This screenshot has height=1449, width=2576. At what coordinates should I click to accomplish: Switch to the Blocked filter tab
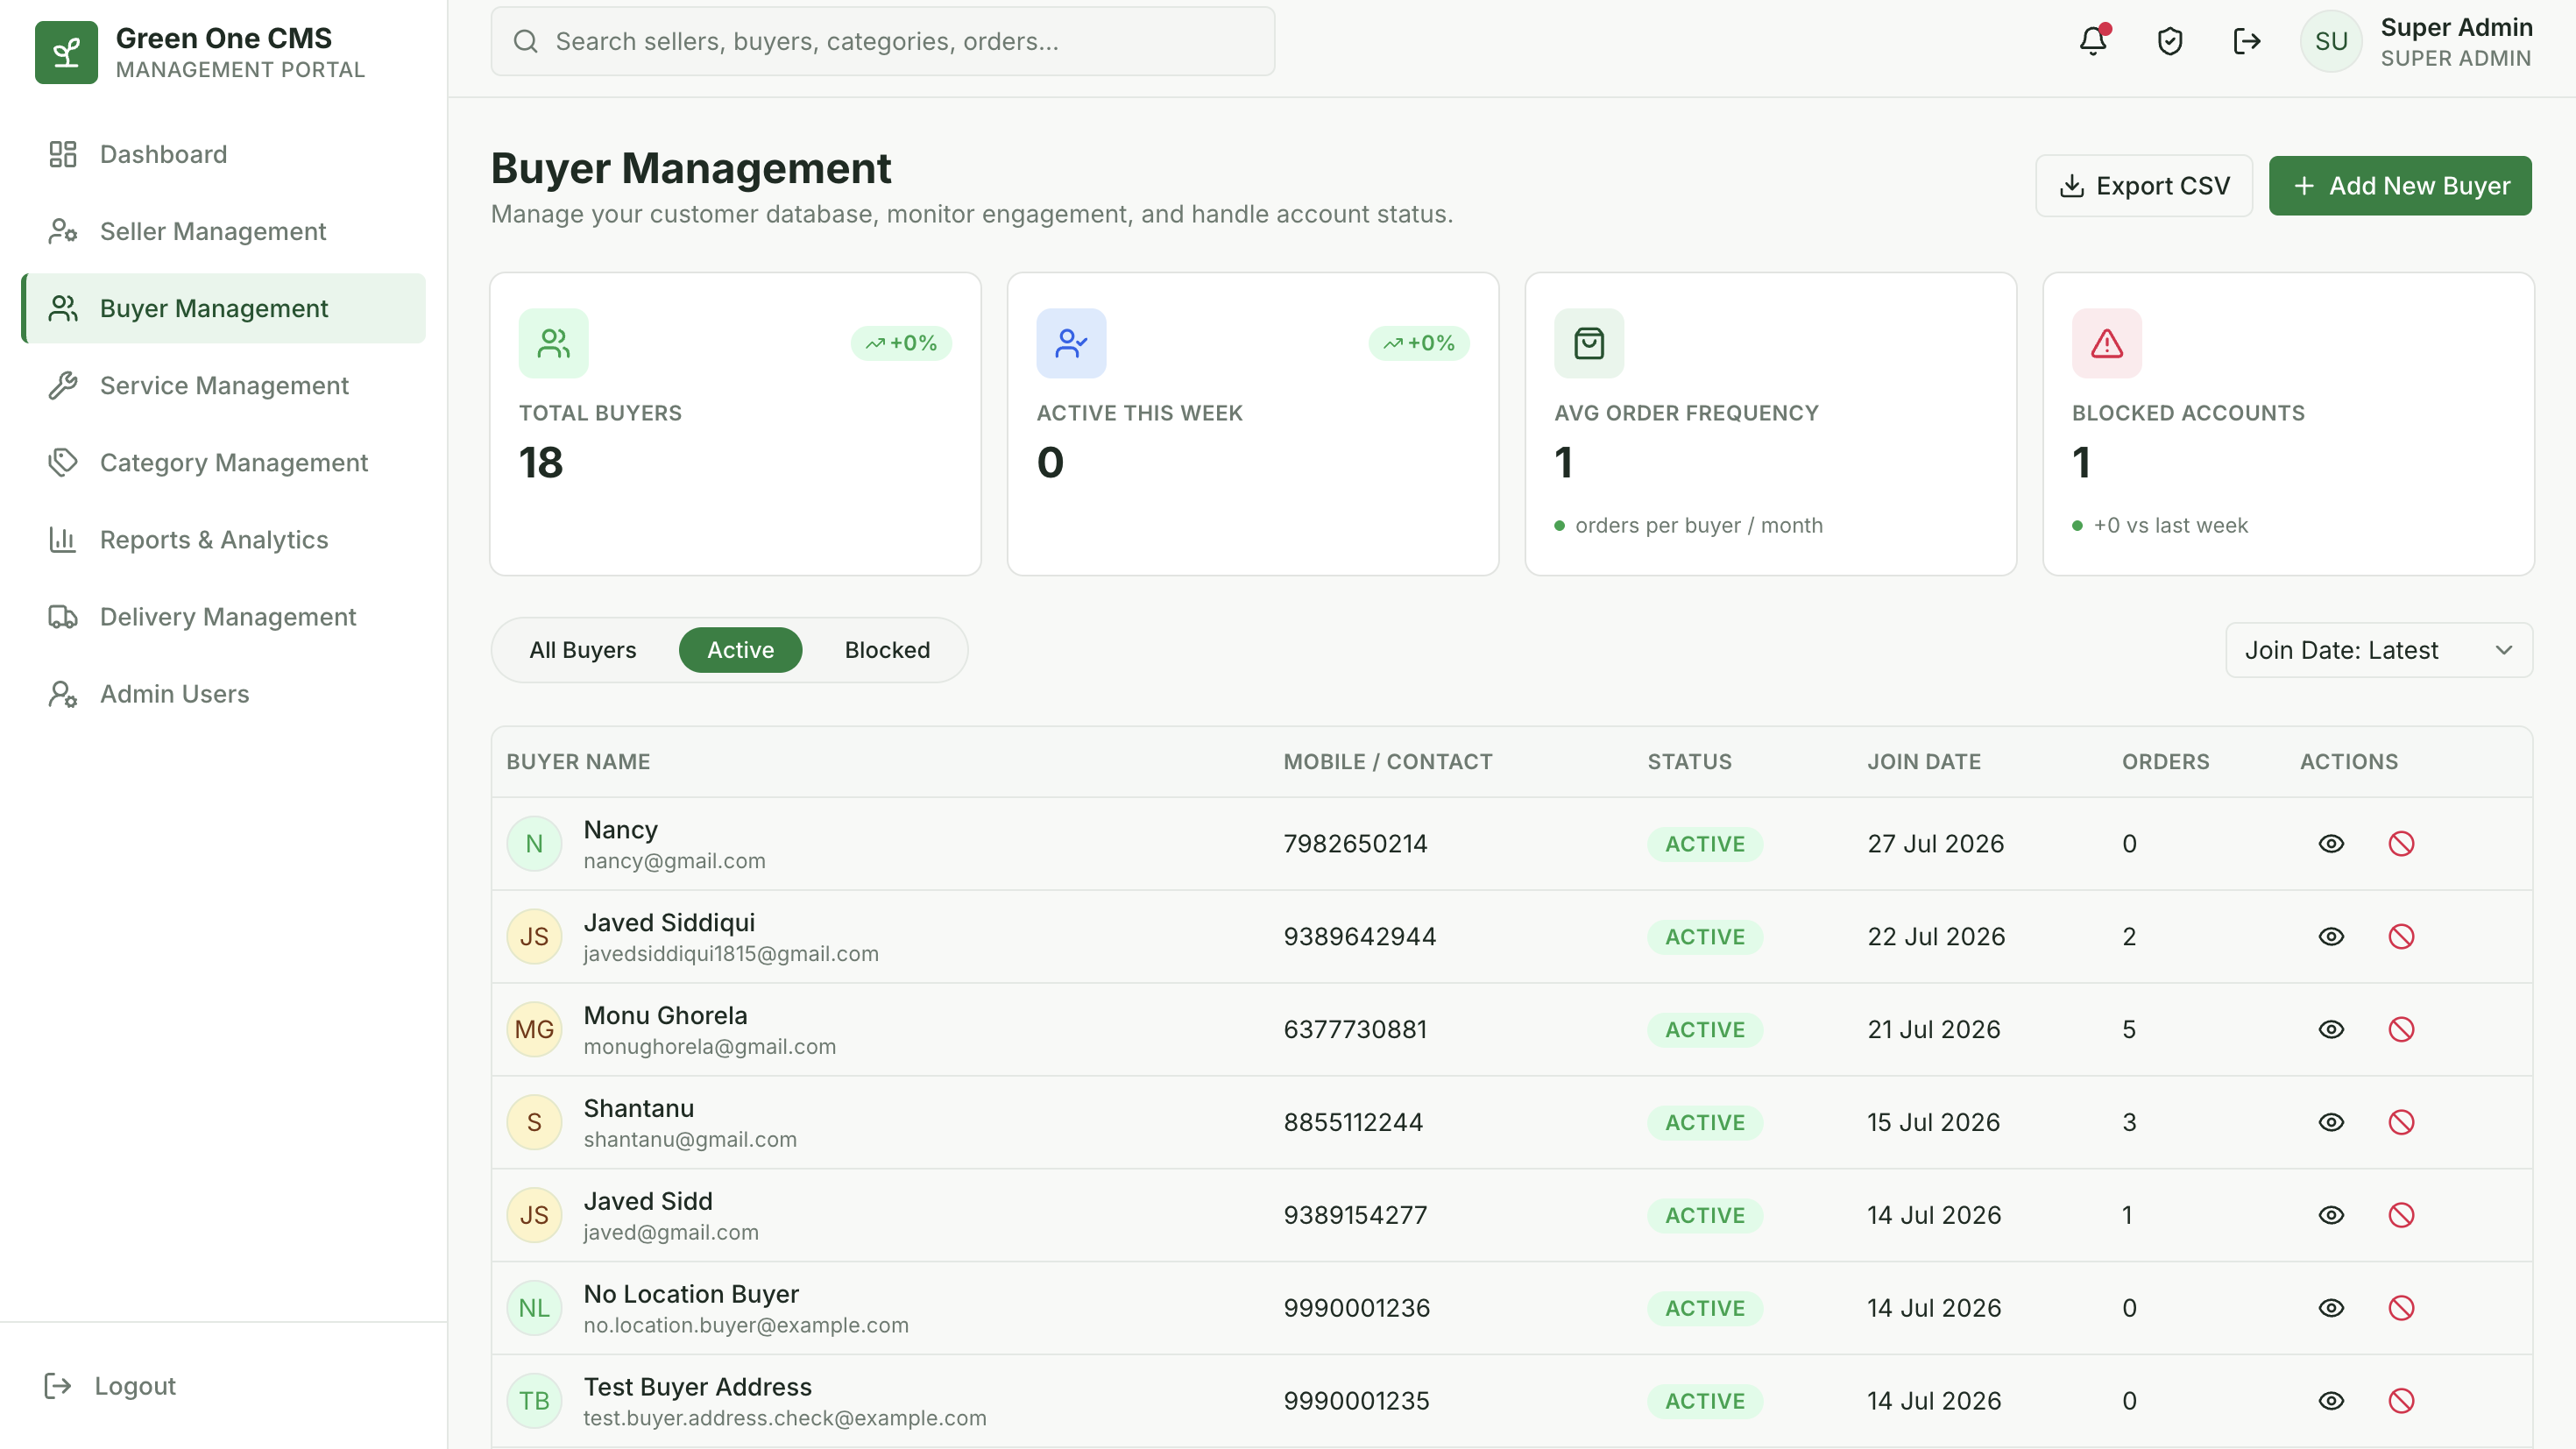coord(887,650)
